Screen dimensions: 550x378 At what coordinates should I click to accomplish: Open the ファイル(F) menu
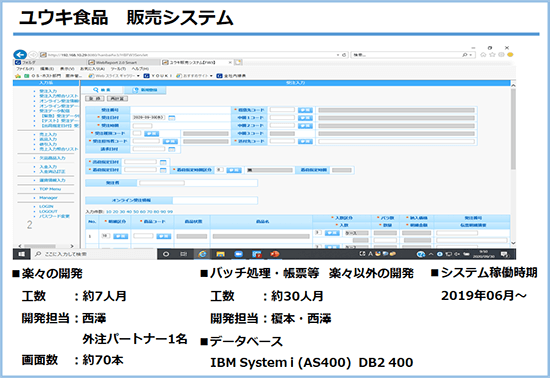(25, 69)
